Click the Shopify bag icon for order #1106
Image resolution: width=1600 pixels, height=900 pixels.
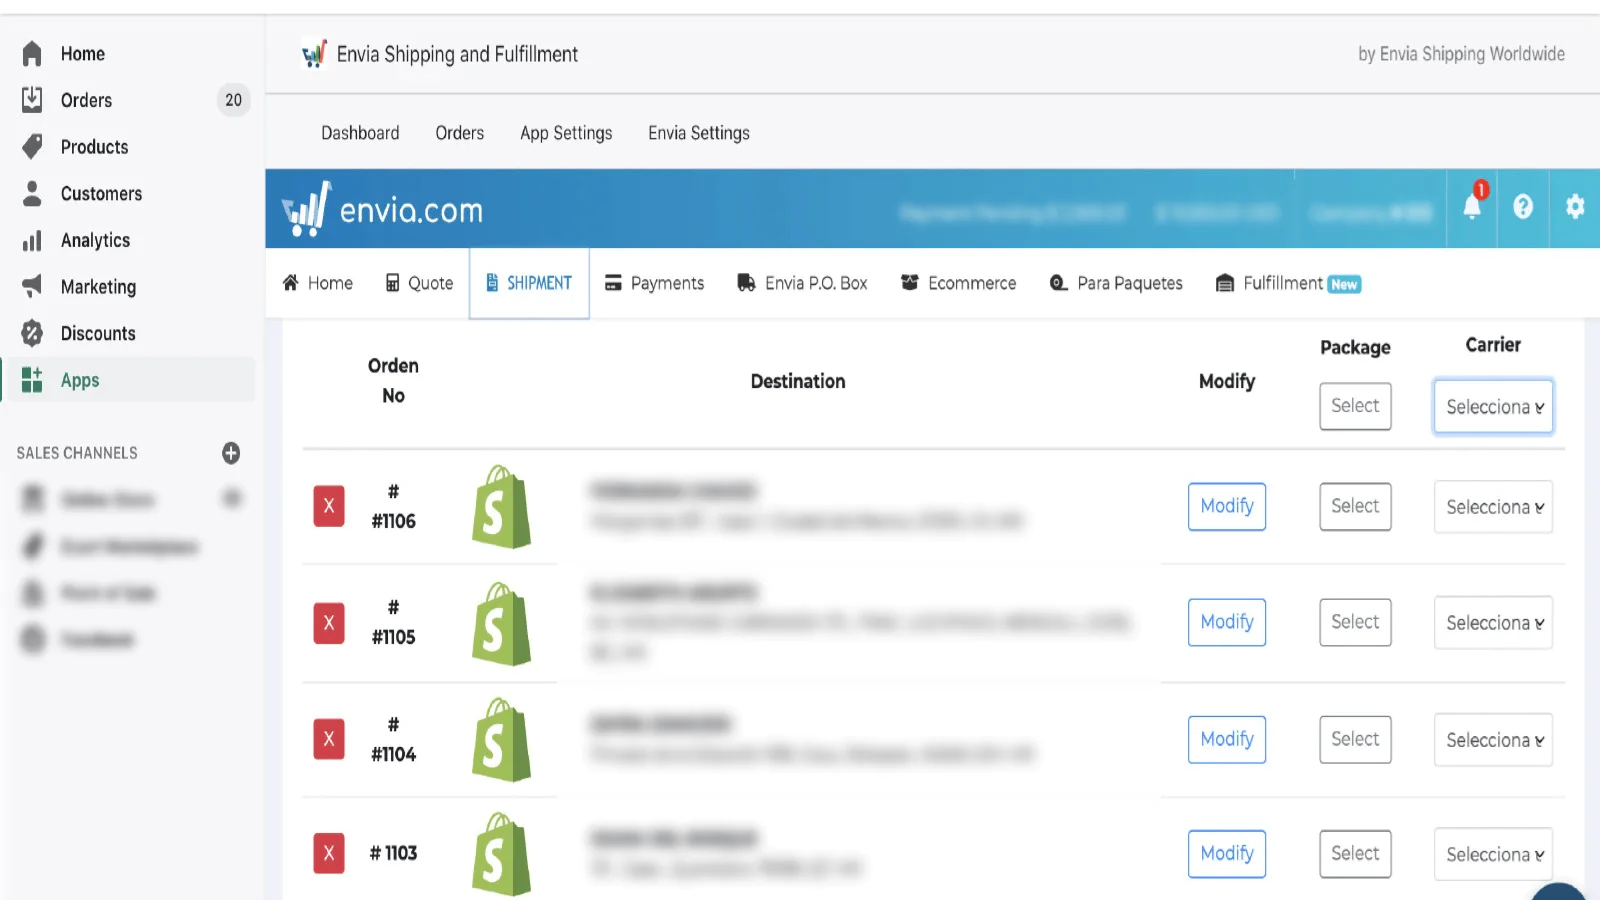tap(501, 506)
